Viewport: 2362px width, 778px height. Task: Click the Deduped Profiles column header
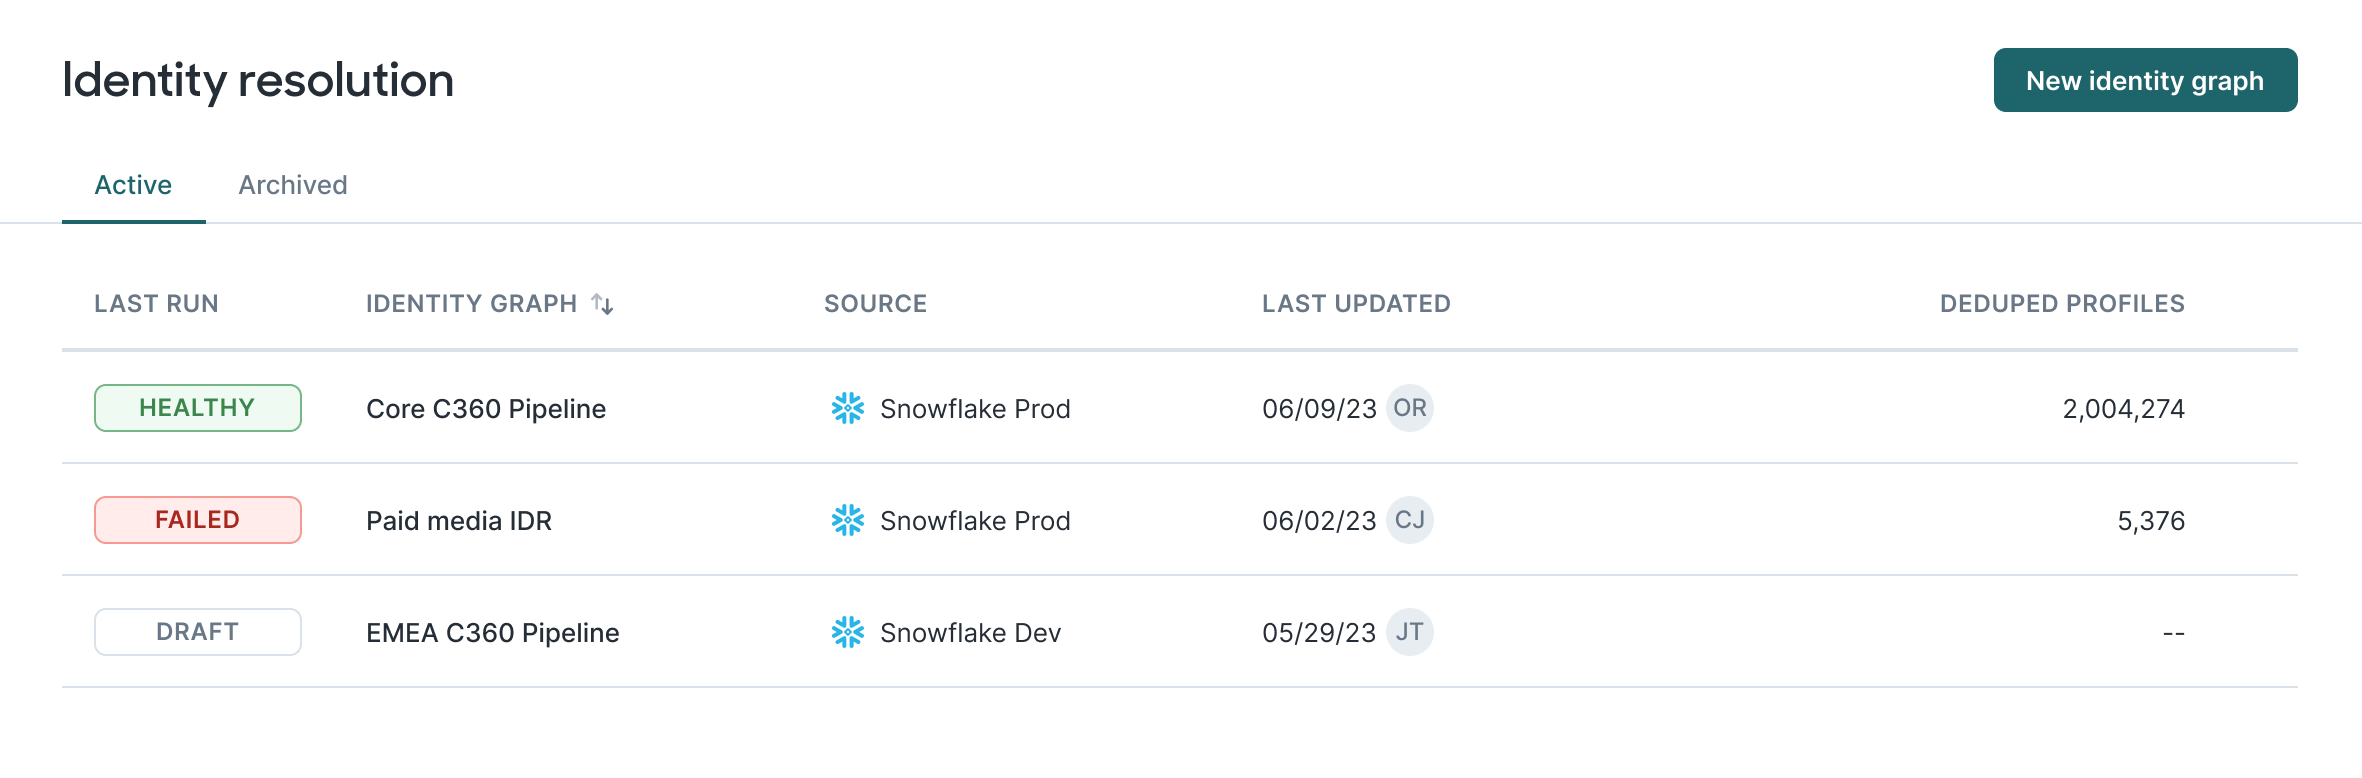pos(2062,304)
